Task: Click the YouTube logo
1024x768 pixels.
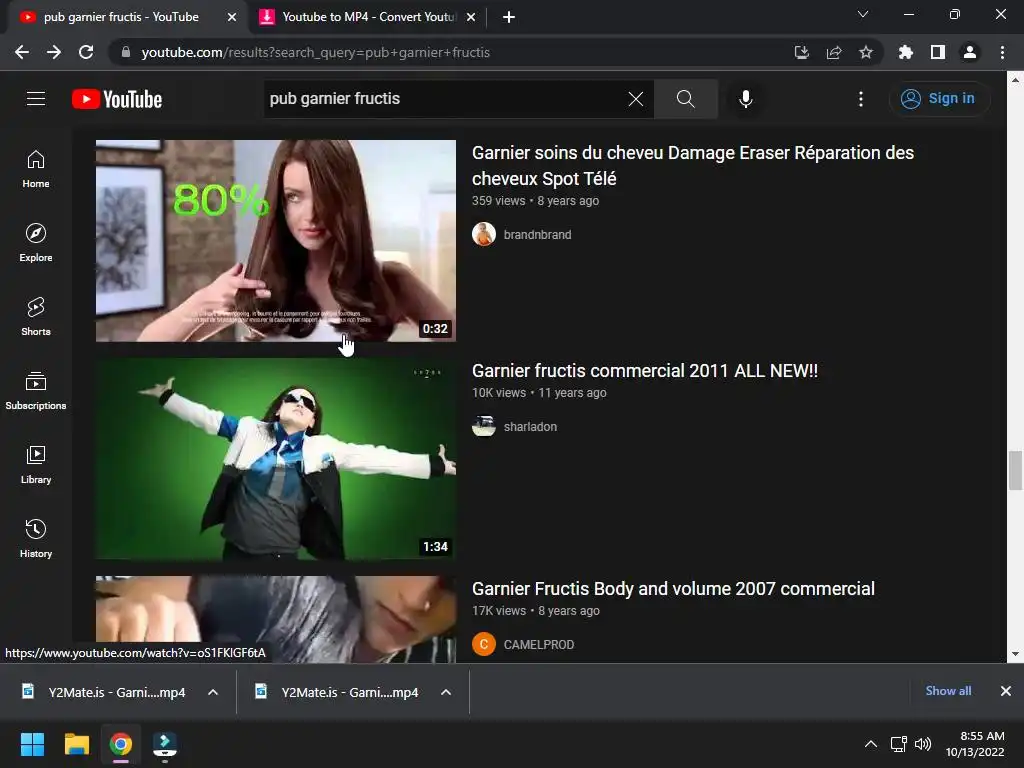Action: [117, 99]
